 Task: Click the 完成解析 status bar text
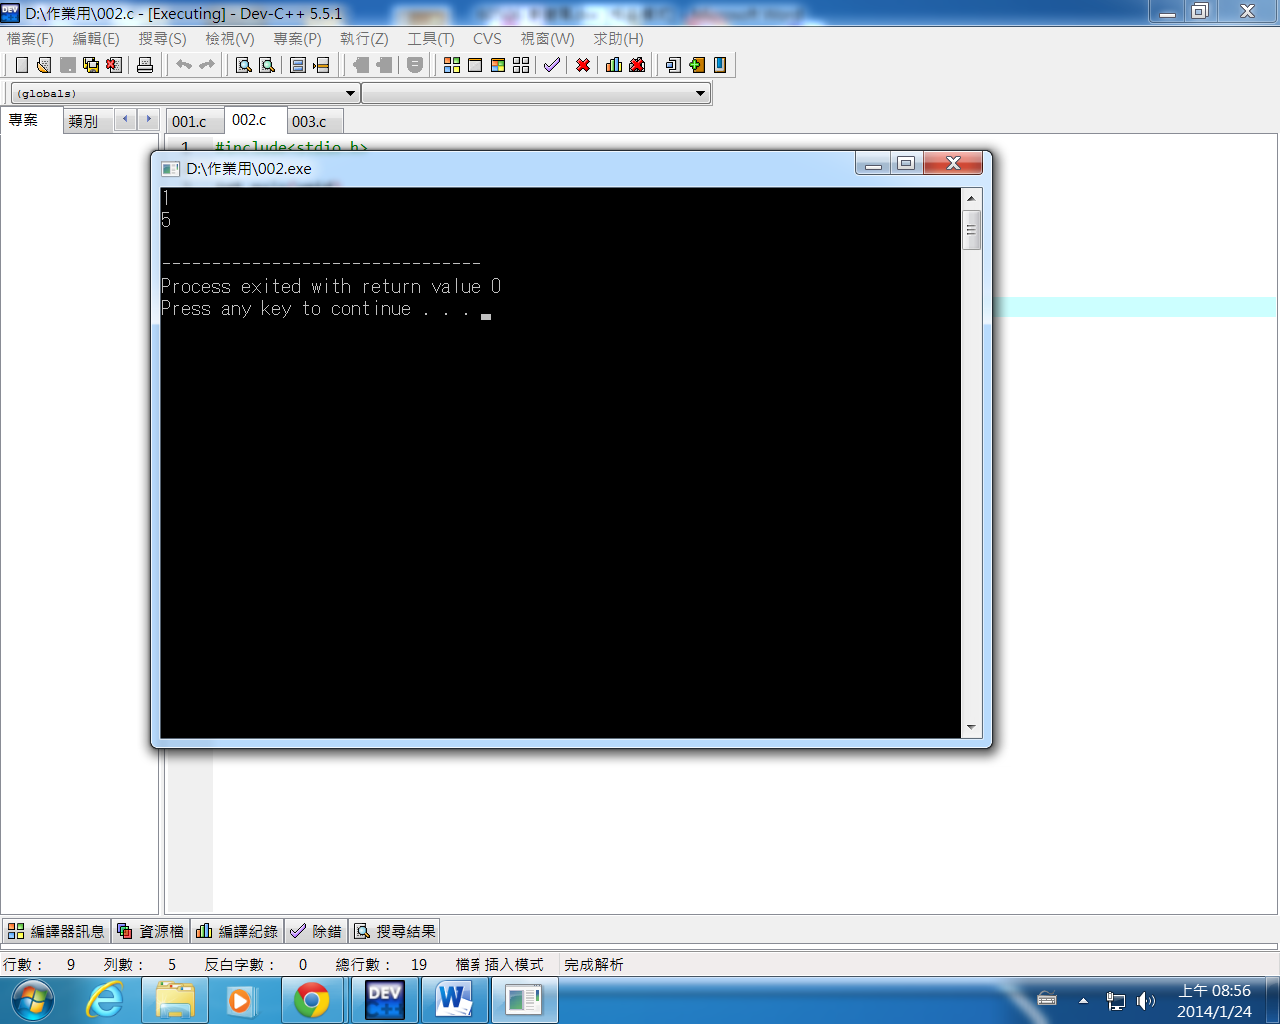pyautogui.click(x=594, y=965)
